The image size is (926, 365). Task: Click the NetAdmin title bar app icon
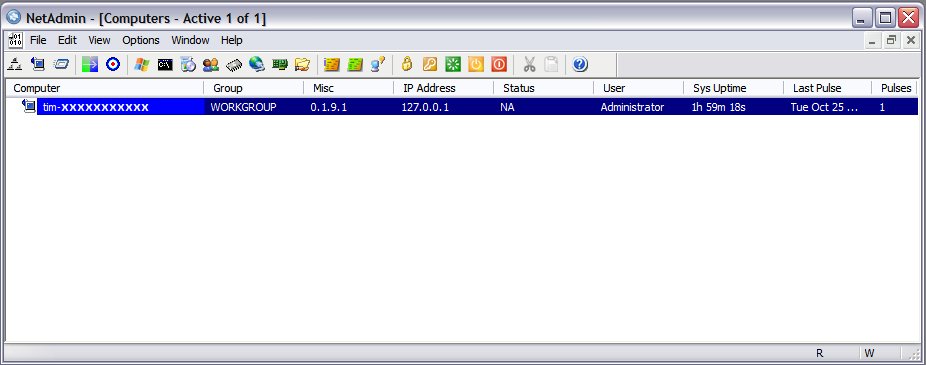pos(14,18)
